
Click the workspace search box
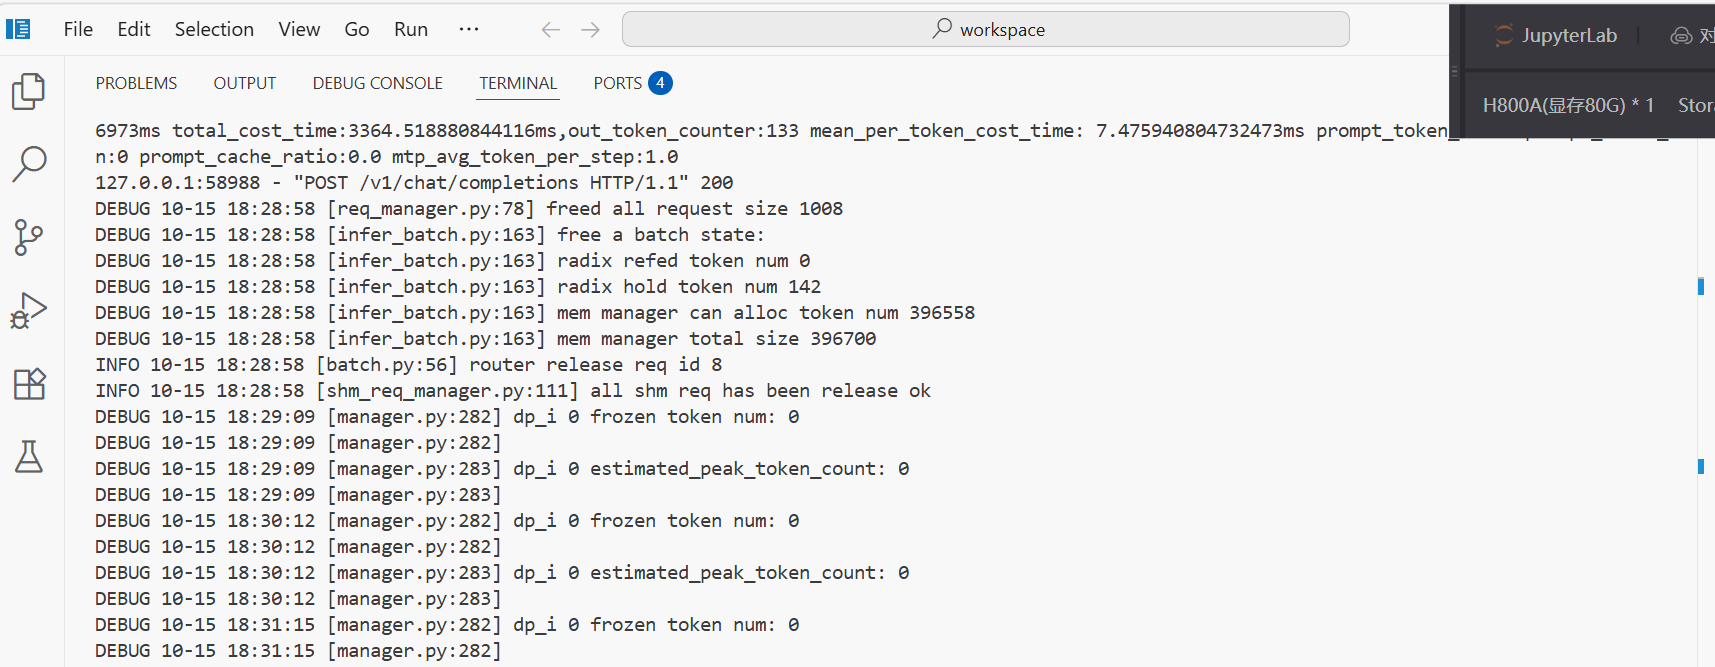[985, 30]
